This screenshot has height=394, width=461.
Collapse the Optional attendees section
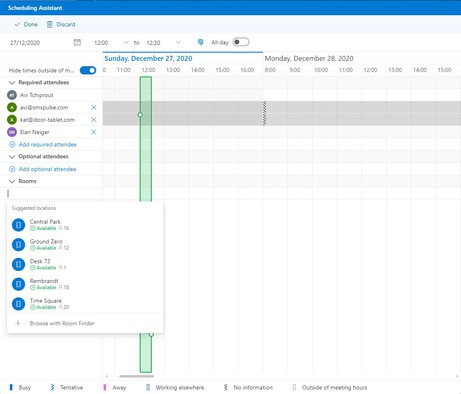12,156
